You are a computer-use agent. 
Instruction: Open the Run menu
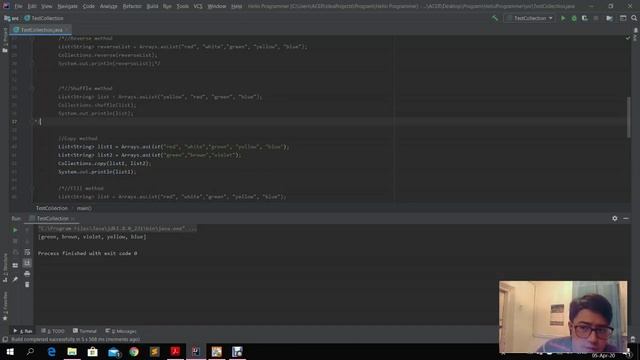click(167, 6)
